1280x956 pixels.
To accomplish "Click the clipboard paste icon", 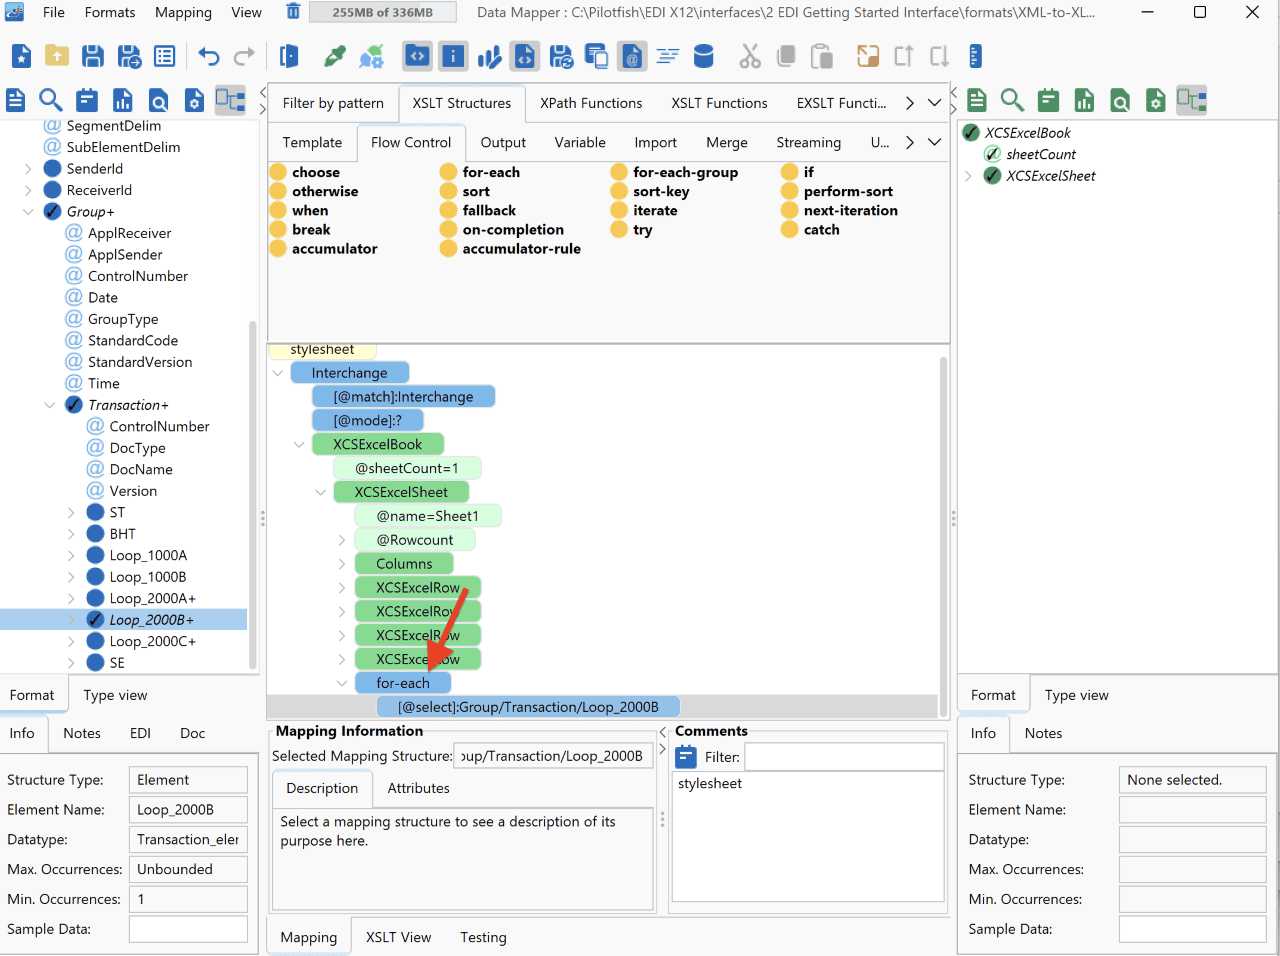I will 822,56.
